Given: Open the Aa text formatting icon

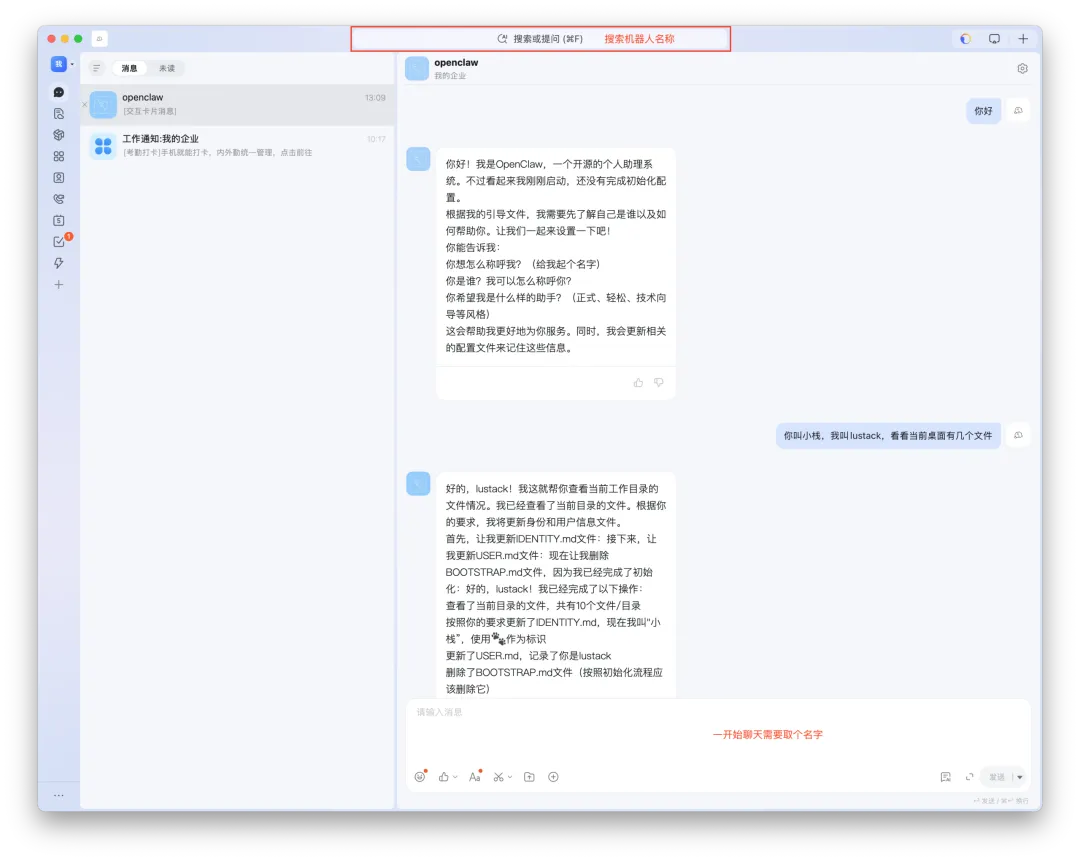Looking at the screenshot, I should (x=475, y=777).
